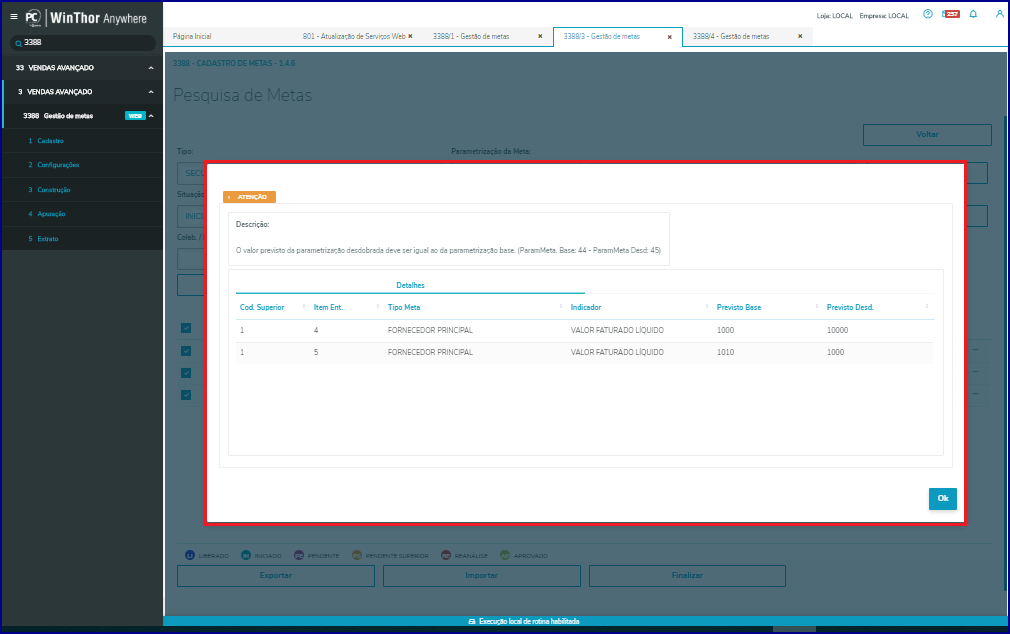Click the Previsto Desd. value 10000
The width and height of the screenshot is (1010, 634).
pyautogui.click(x=837, y=331)
